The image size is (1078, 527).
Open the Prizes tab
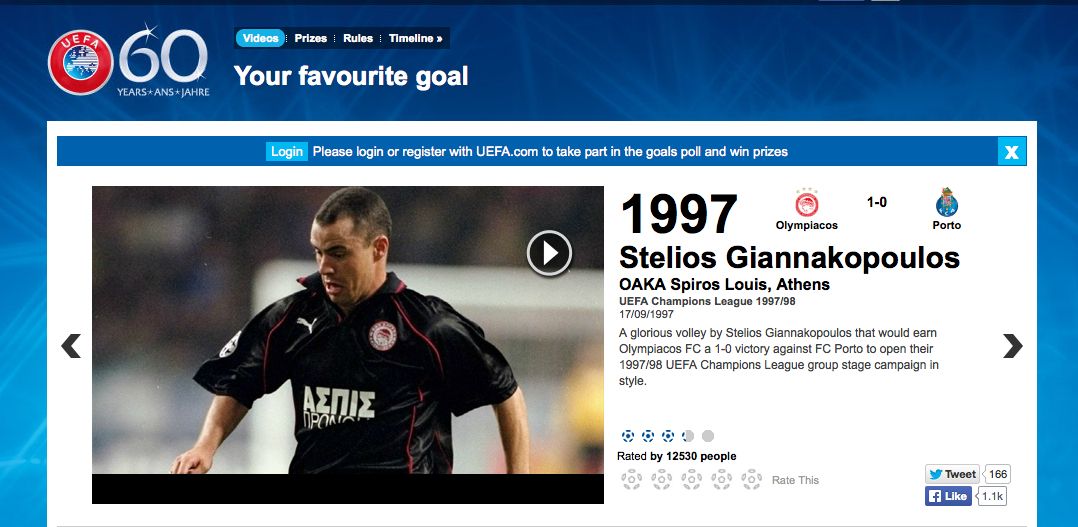311,38
